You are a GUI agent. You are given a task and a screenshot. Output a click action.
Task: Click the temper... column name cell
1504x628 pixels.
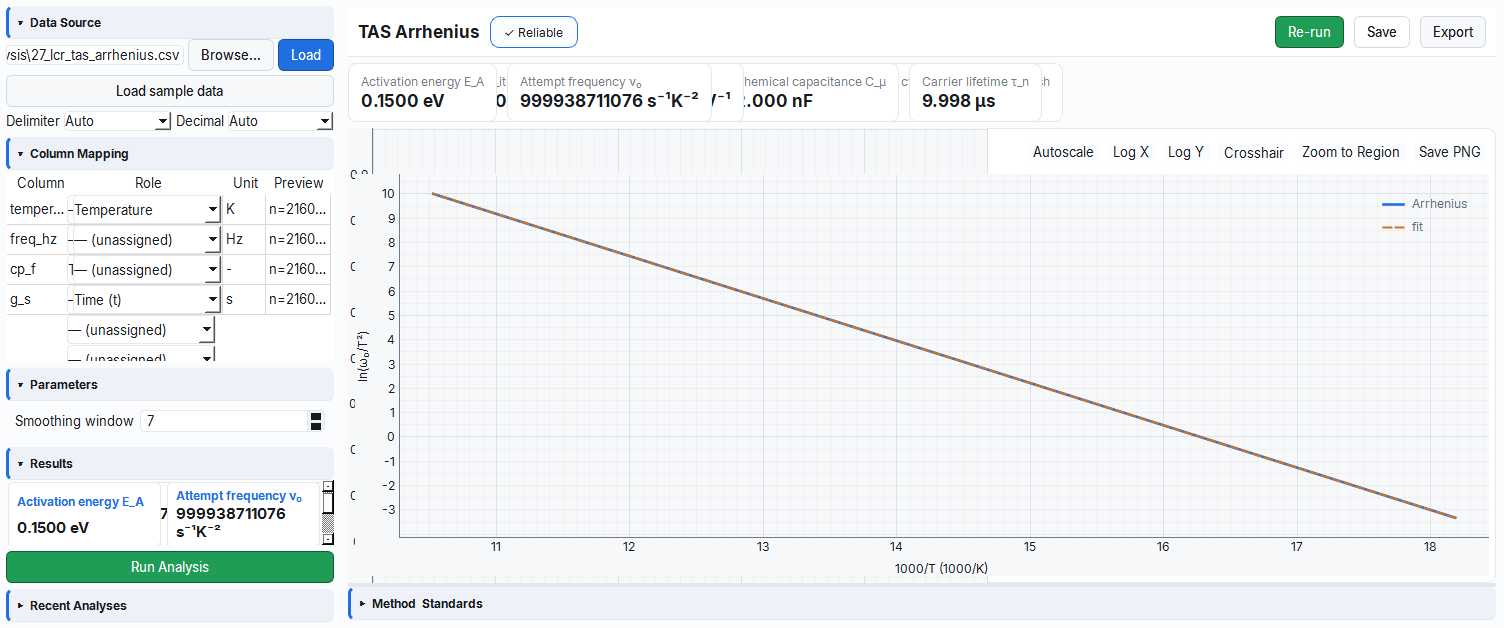point(37,210)
